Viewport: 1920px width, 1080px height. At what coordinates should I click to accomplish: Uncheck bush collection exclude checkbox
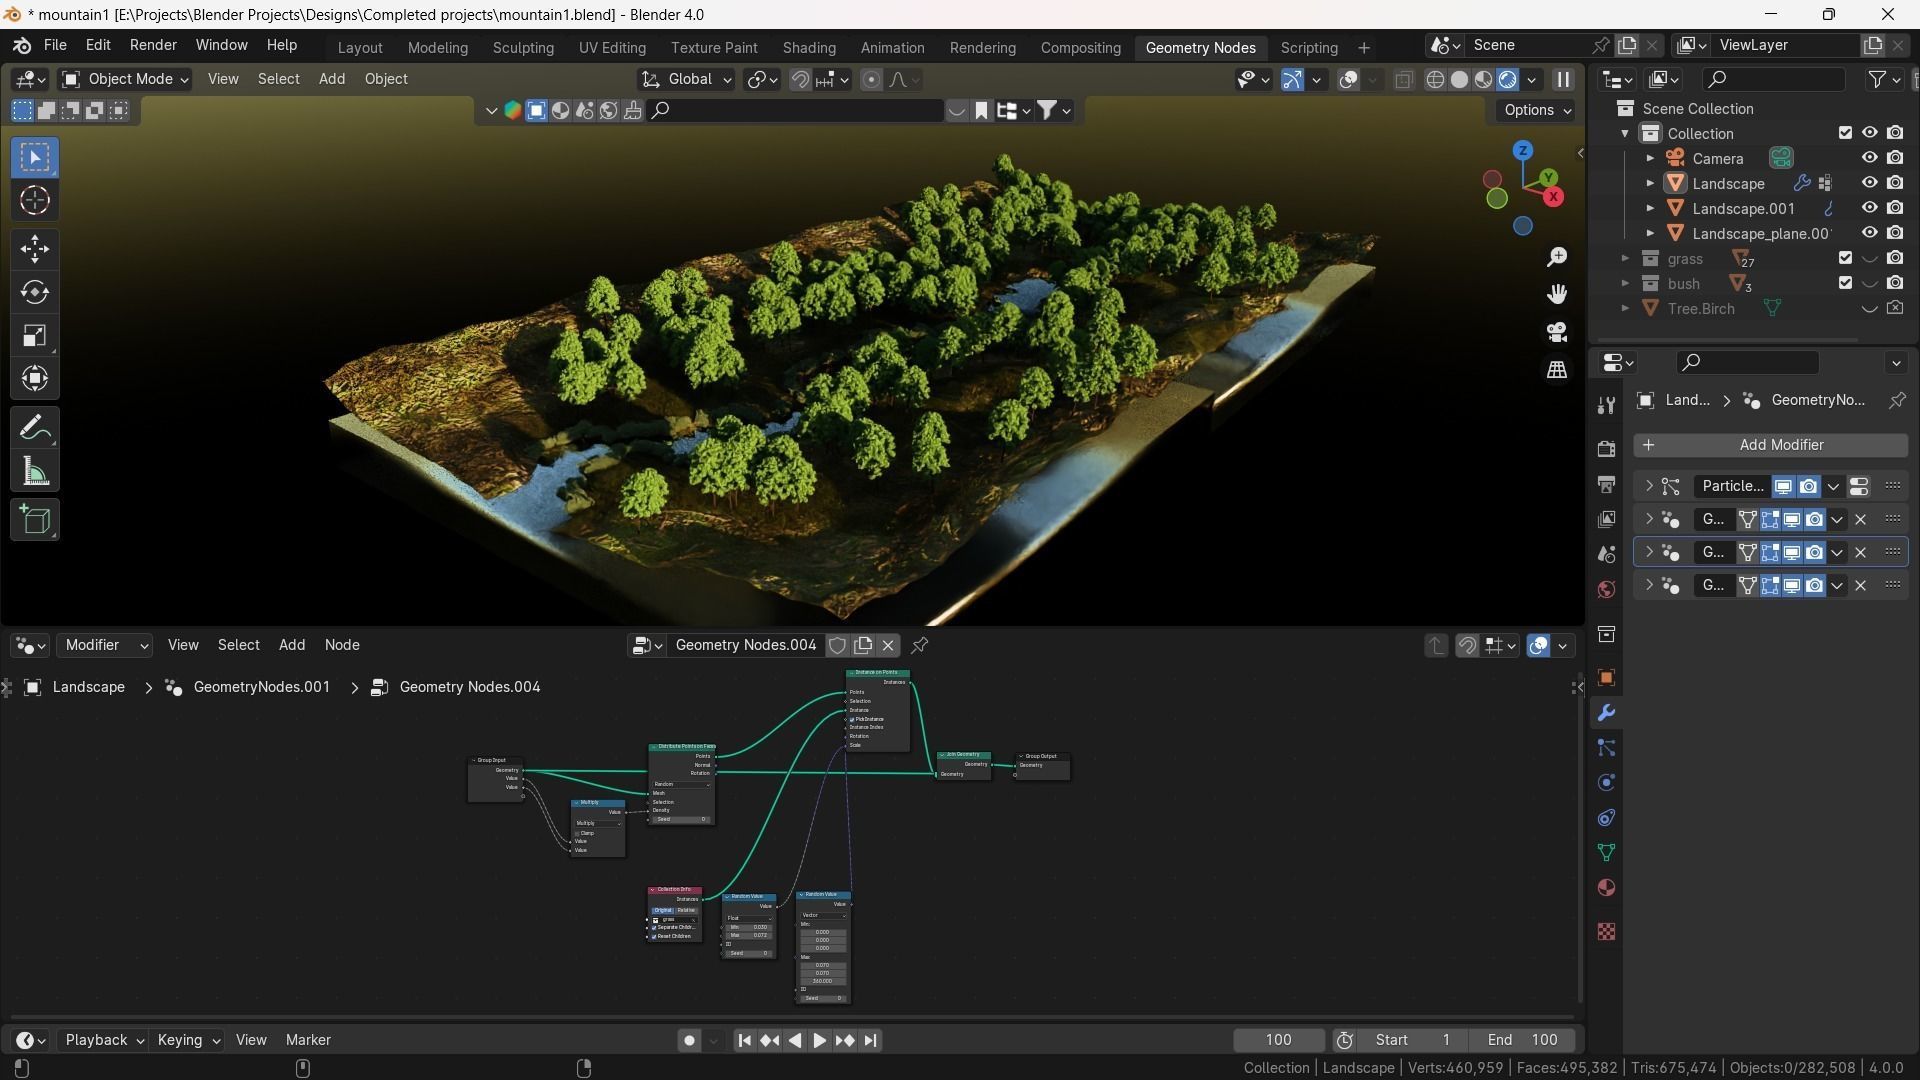click(x=1845, y=283)
